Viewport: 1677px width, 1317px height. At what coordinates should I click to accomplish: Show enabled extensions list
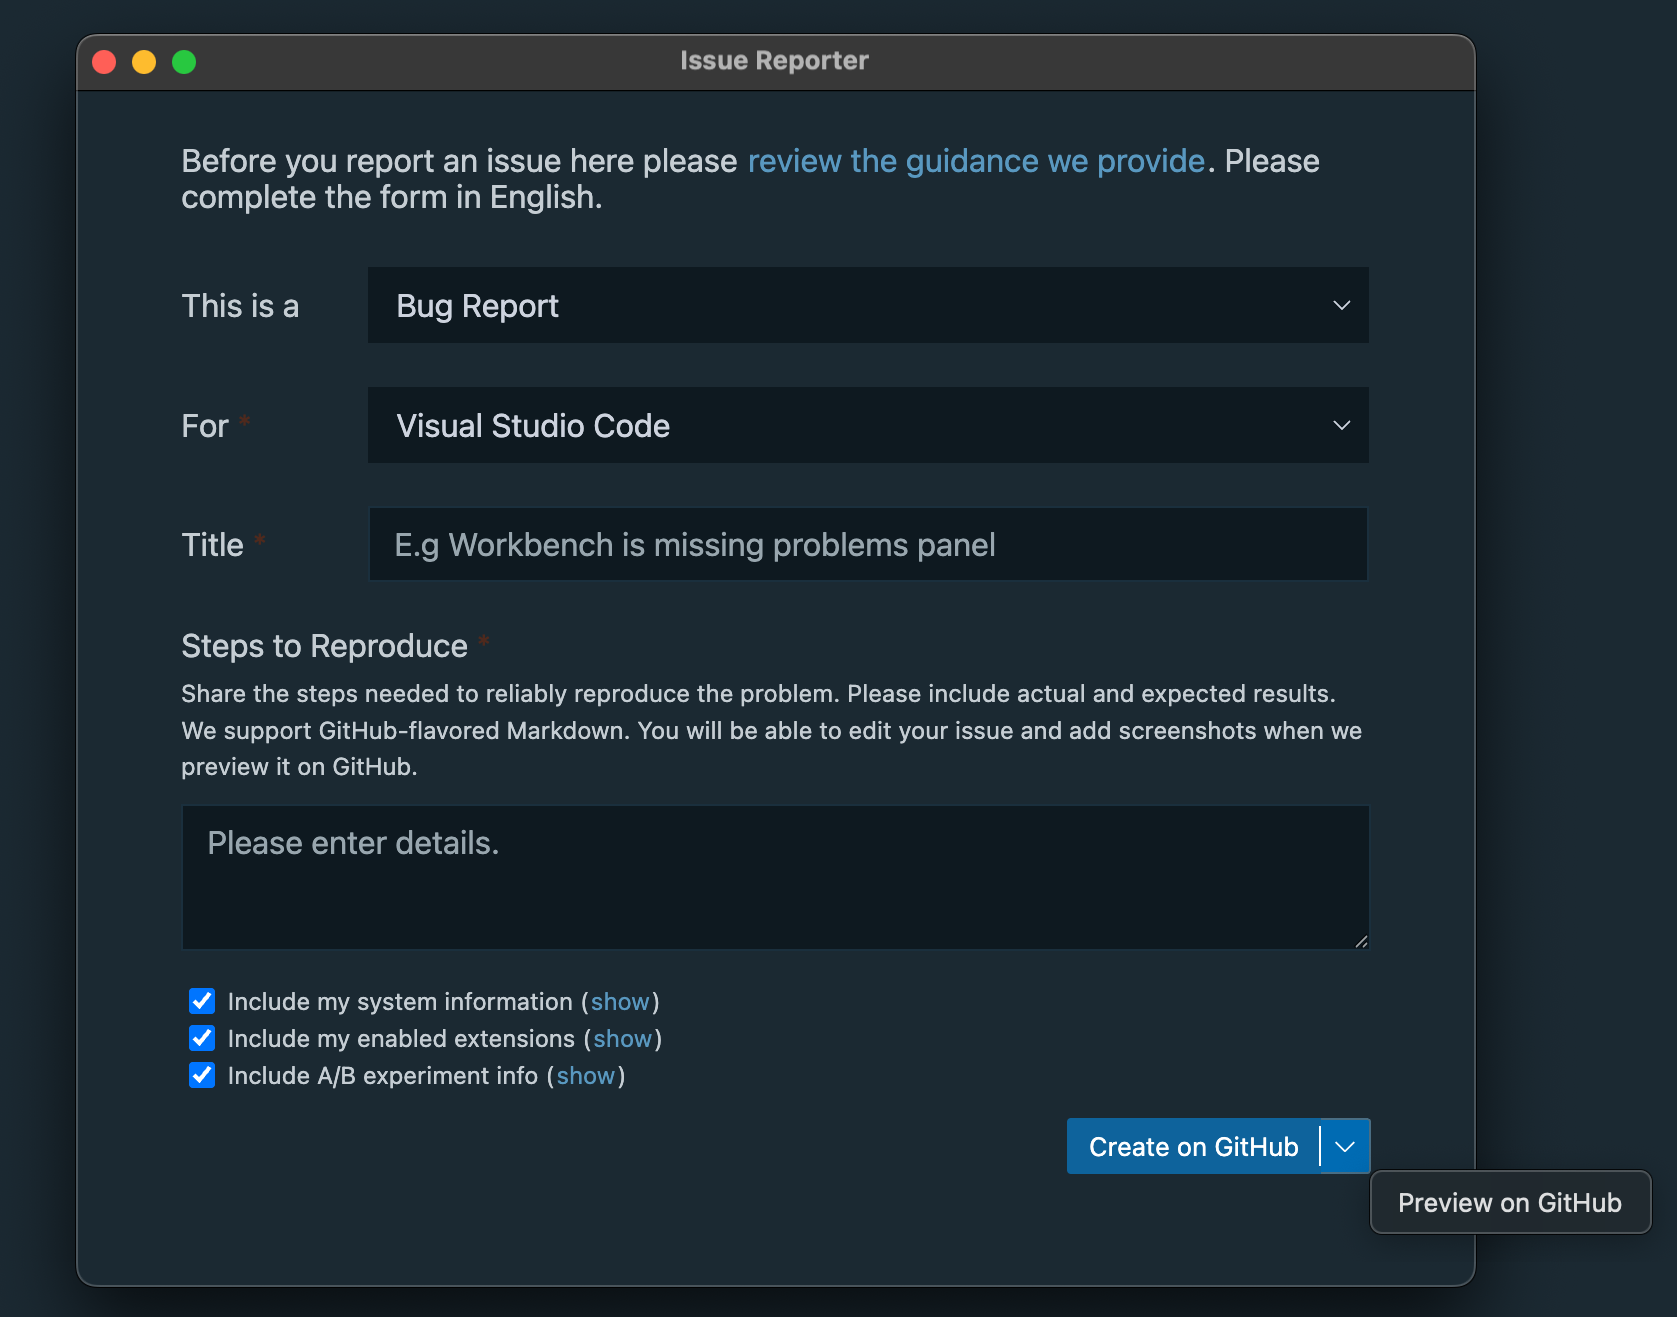point(622,1038)
